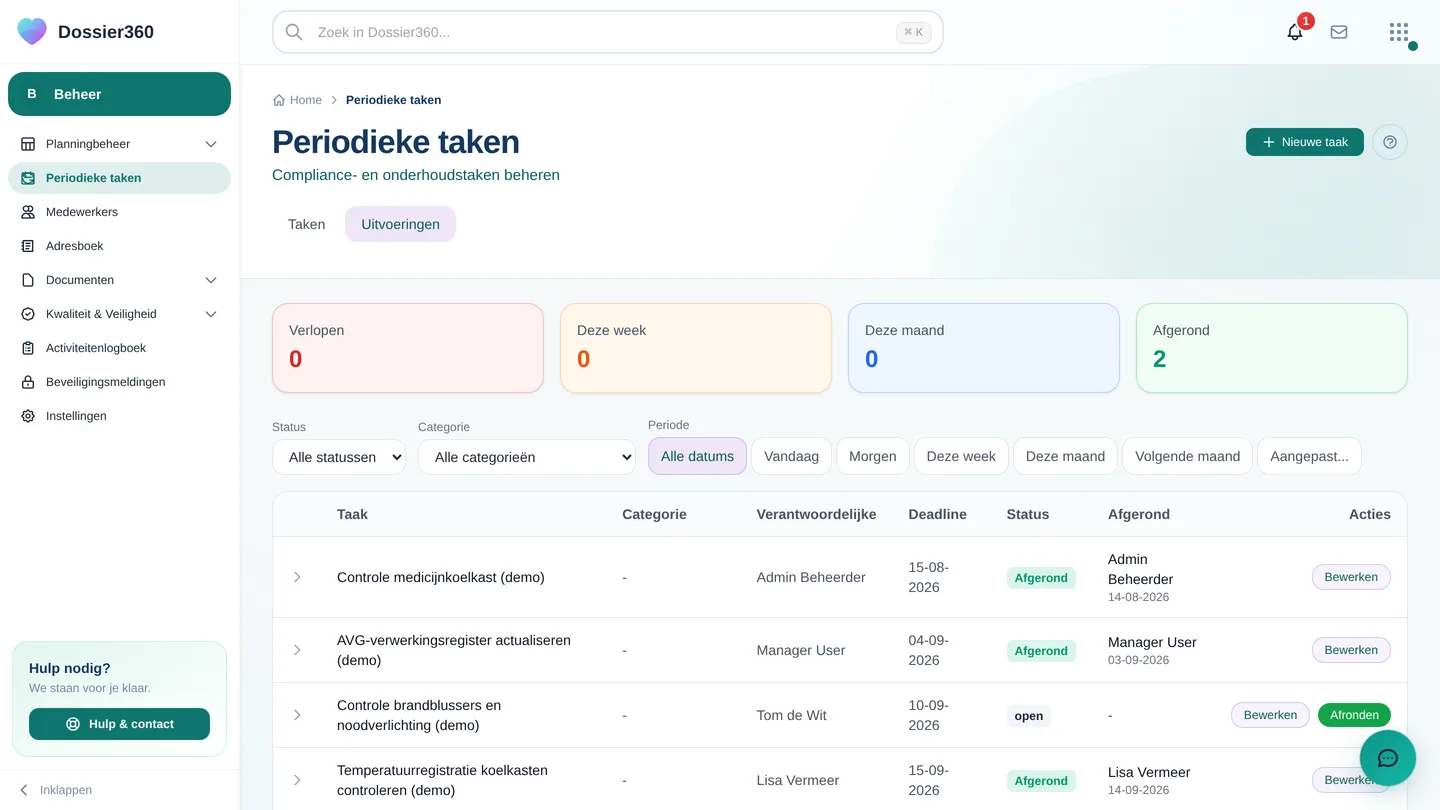Open the mail envelope icon
The height and width of the screenshot is (810, 1440).
(x=1339, y=32)
